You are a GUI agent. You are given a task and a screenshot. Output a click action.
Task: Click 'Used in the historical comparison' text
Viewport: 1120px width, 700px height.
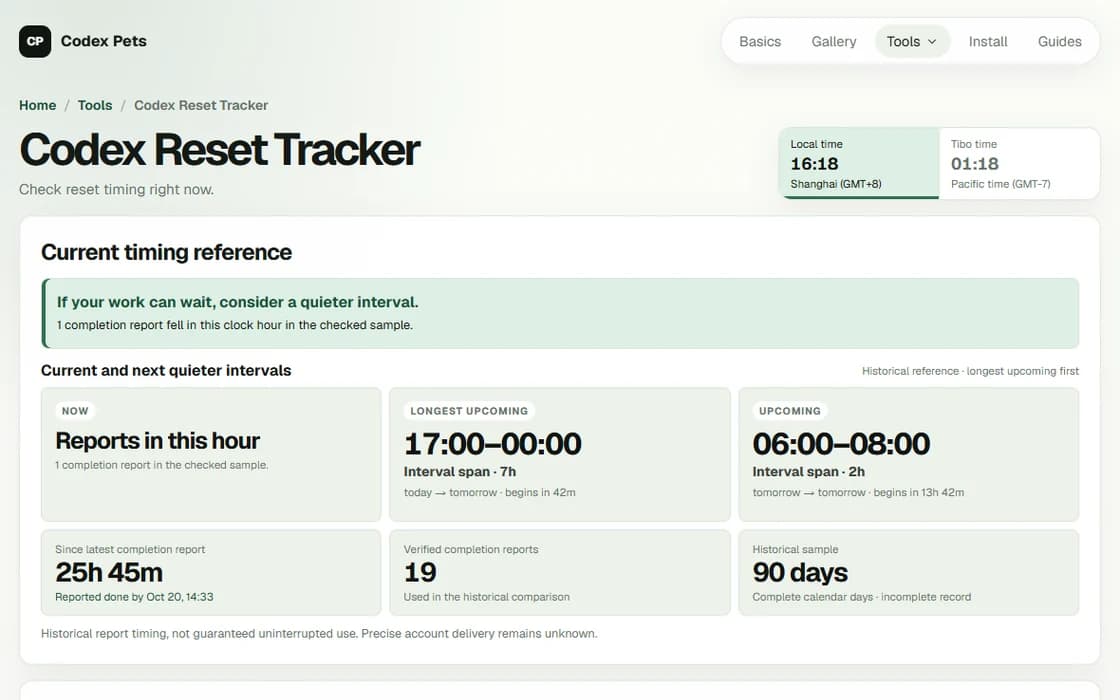coord(486,597)
